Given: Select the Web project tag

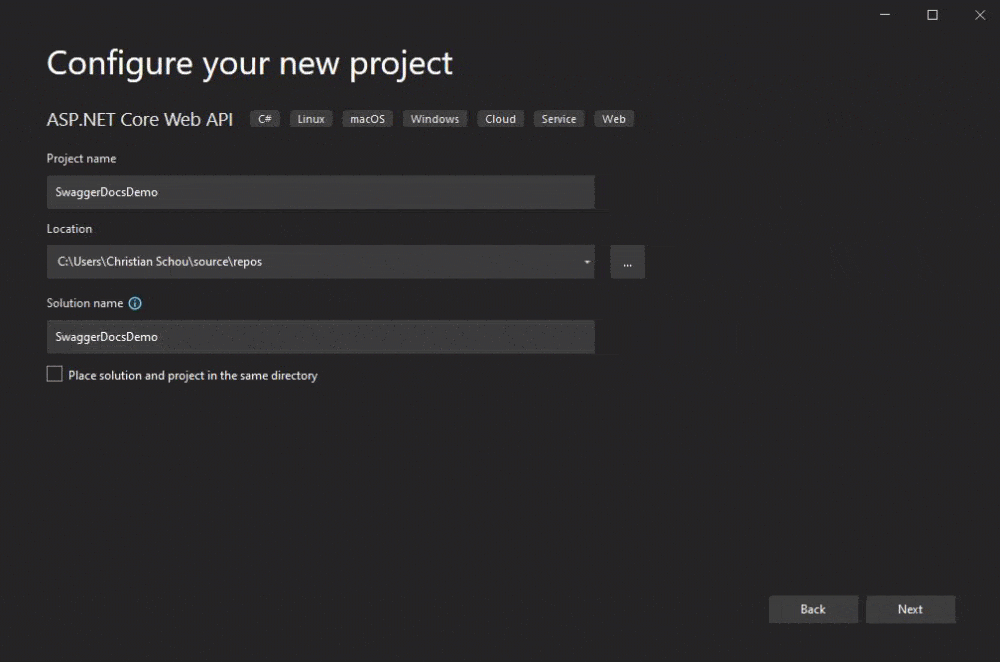Looking at the screenshot, I should click(x=613, y=118).
